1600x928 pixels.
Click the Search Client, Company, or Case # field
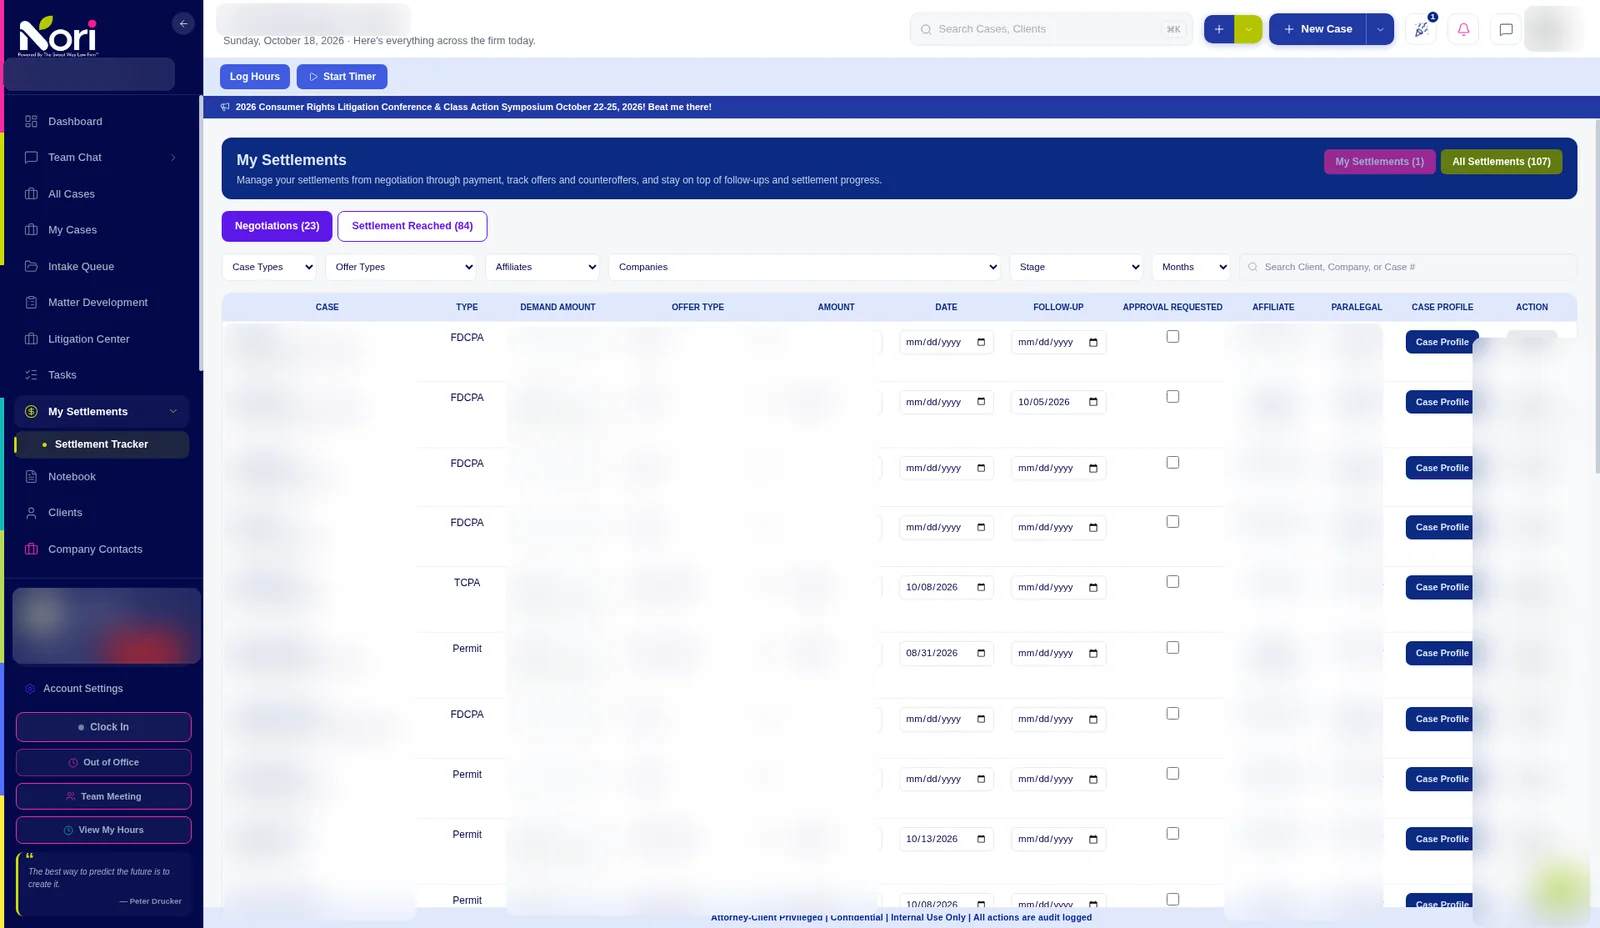tap(1408, 267)
